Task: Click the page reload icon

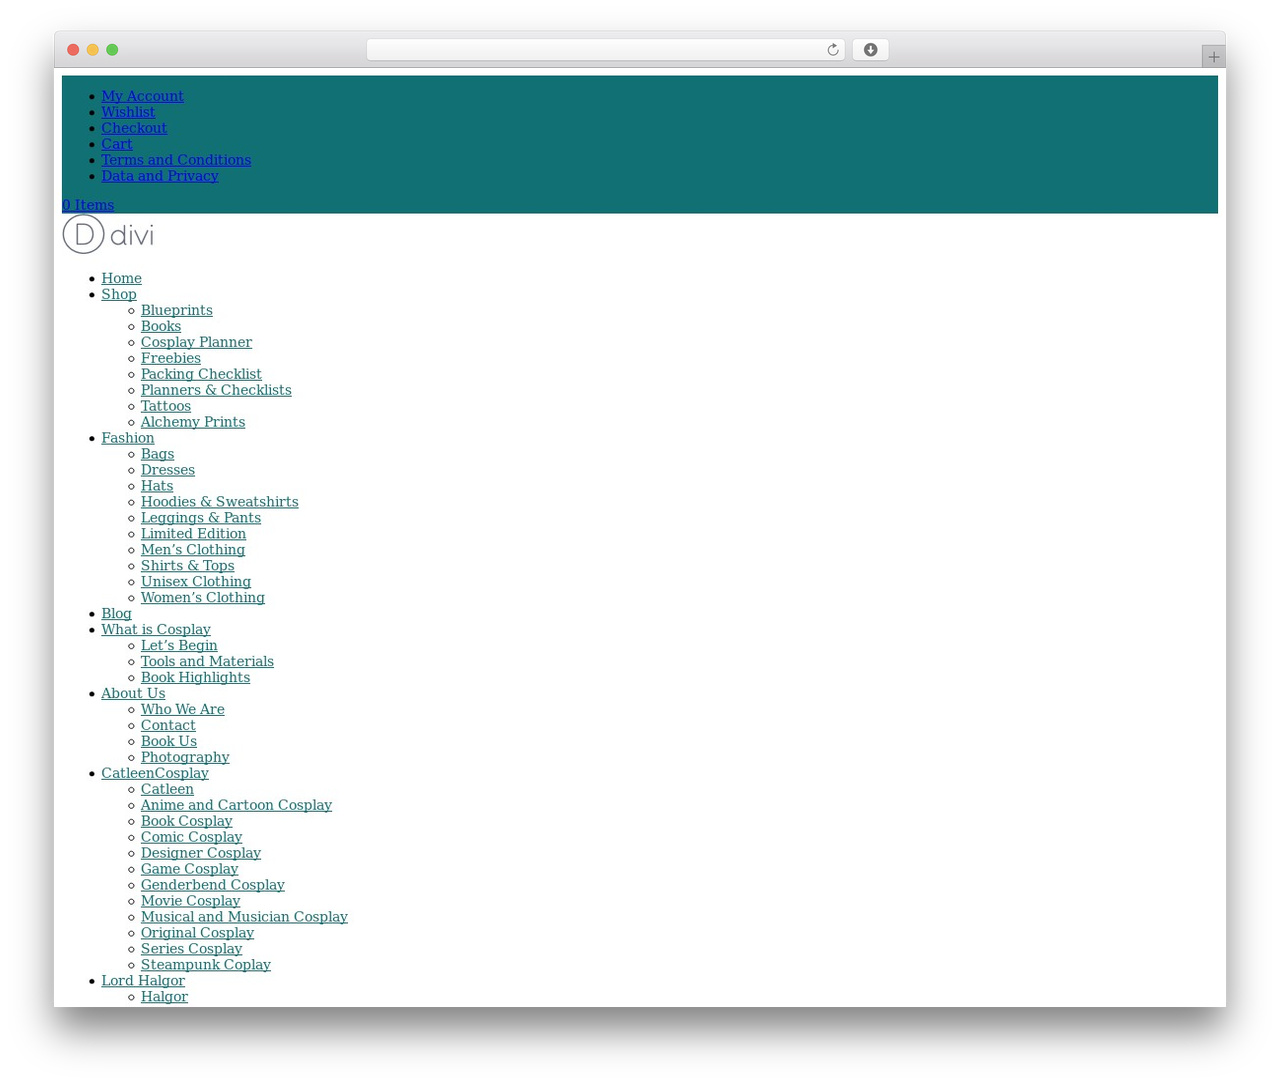Action: tap(832, 50)
